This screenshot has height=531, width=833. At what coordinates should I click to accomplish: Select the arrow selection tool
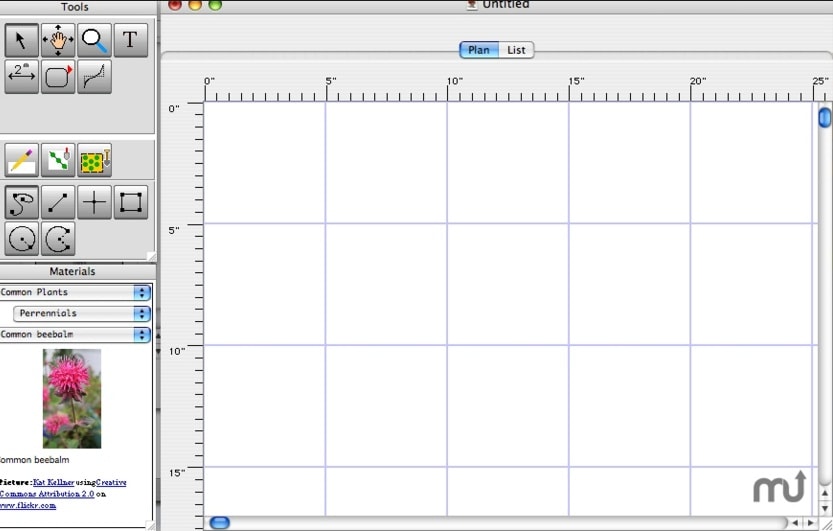click(x=22, y=40)
